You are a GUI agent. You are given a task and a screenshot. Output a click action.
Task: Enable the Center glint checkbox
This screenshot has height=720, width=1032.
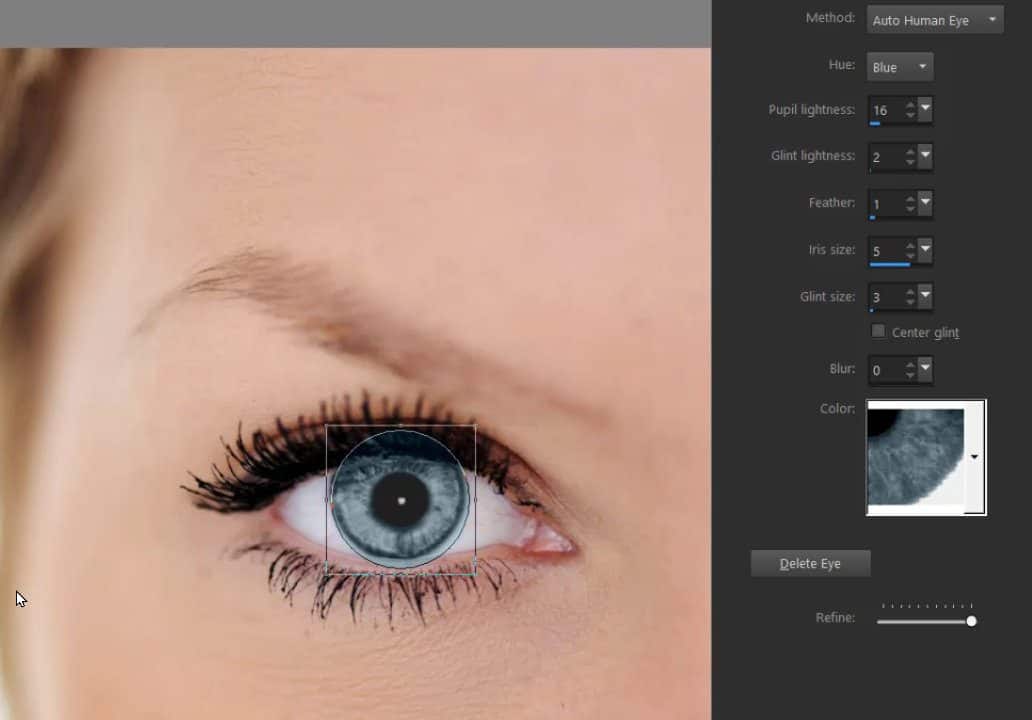point(878,332)
